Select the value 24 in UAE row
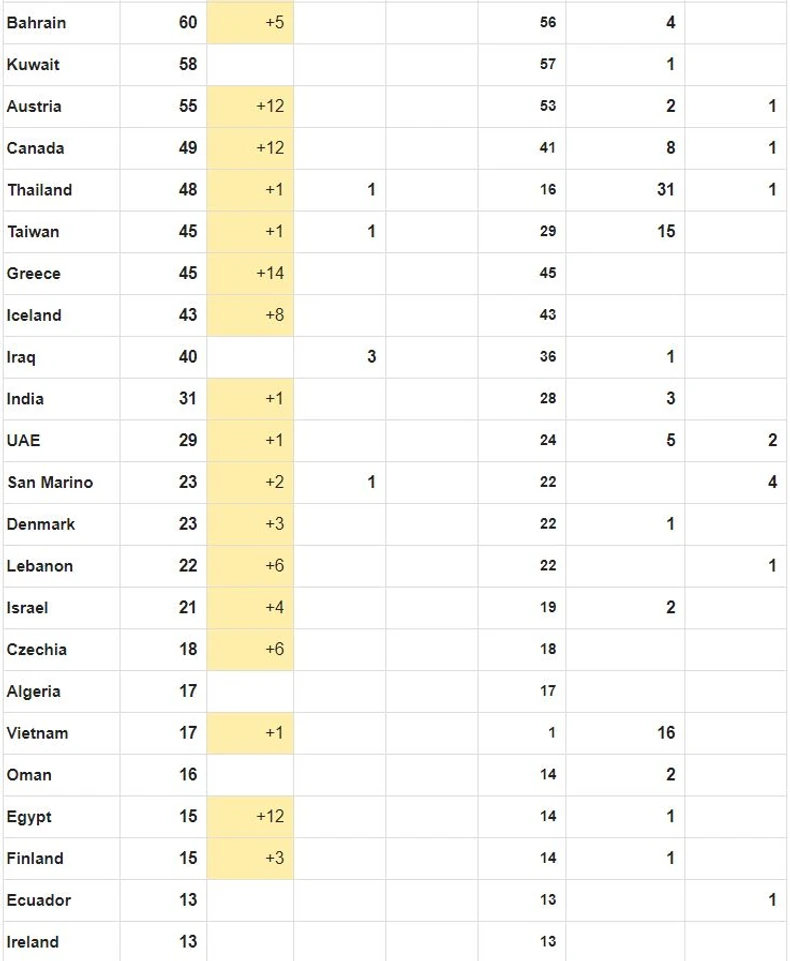The width and height of the screenshot is (790, 961). [x=547, y=441]
